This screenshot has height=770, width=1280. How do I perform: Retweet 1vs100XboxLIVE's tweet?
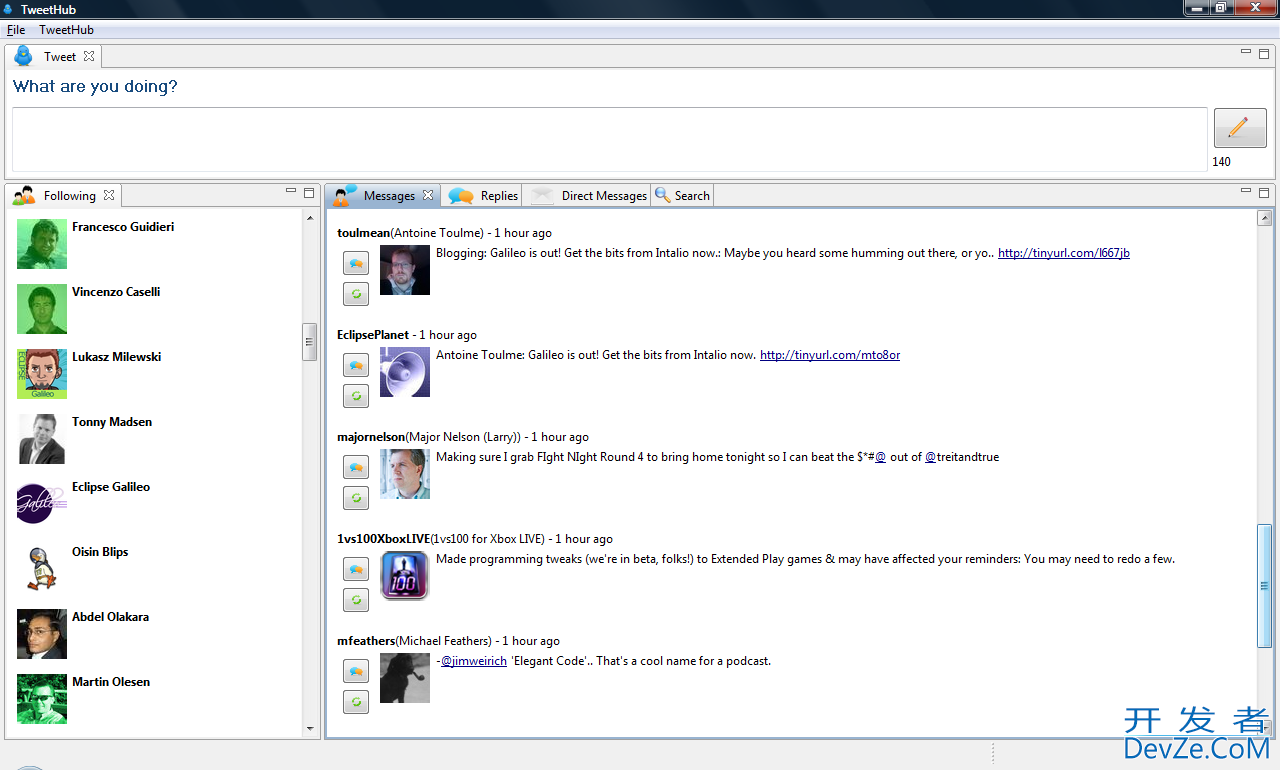(356, 600)
